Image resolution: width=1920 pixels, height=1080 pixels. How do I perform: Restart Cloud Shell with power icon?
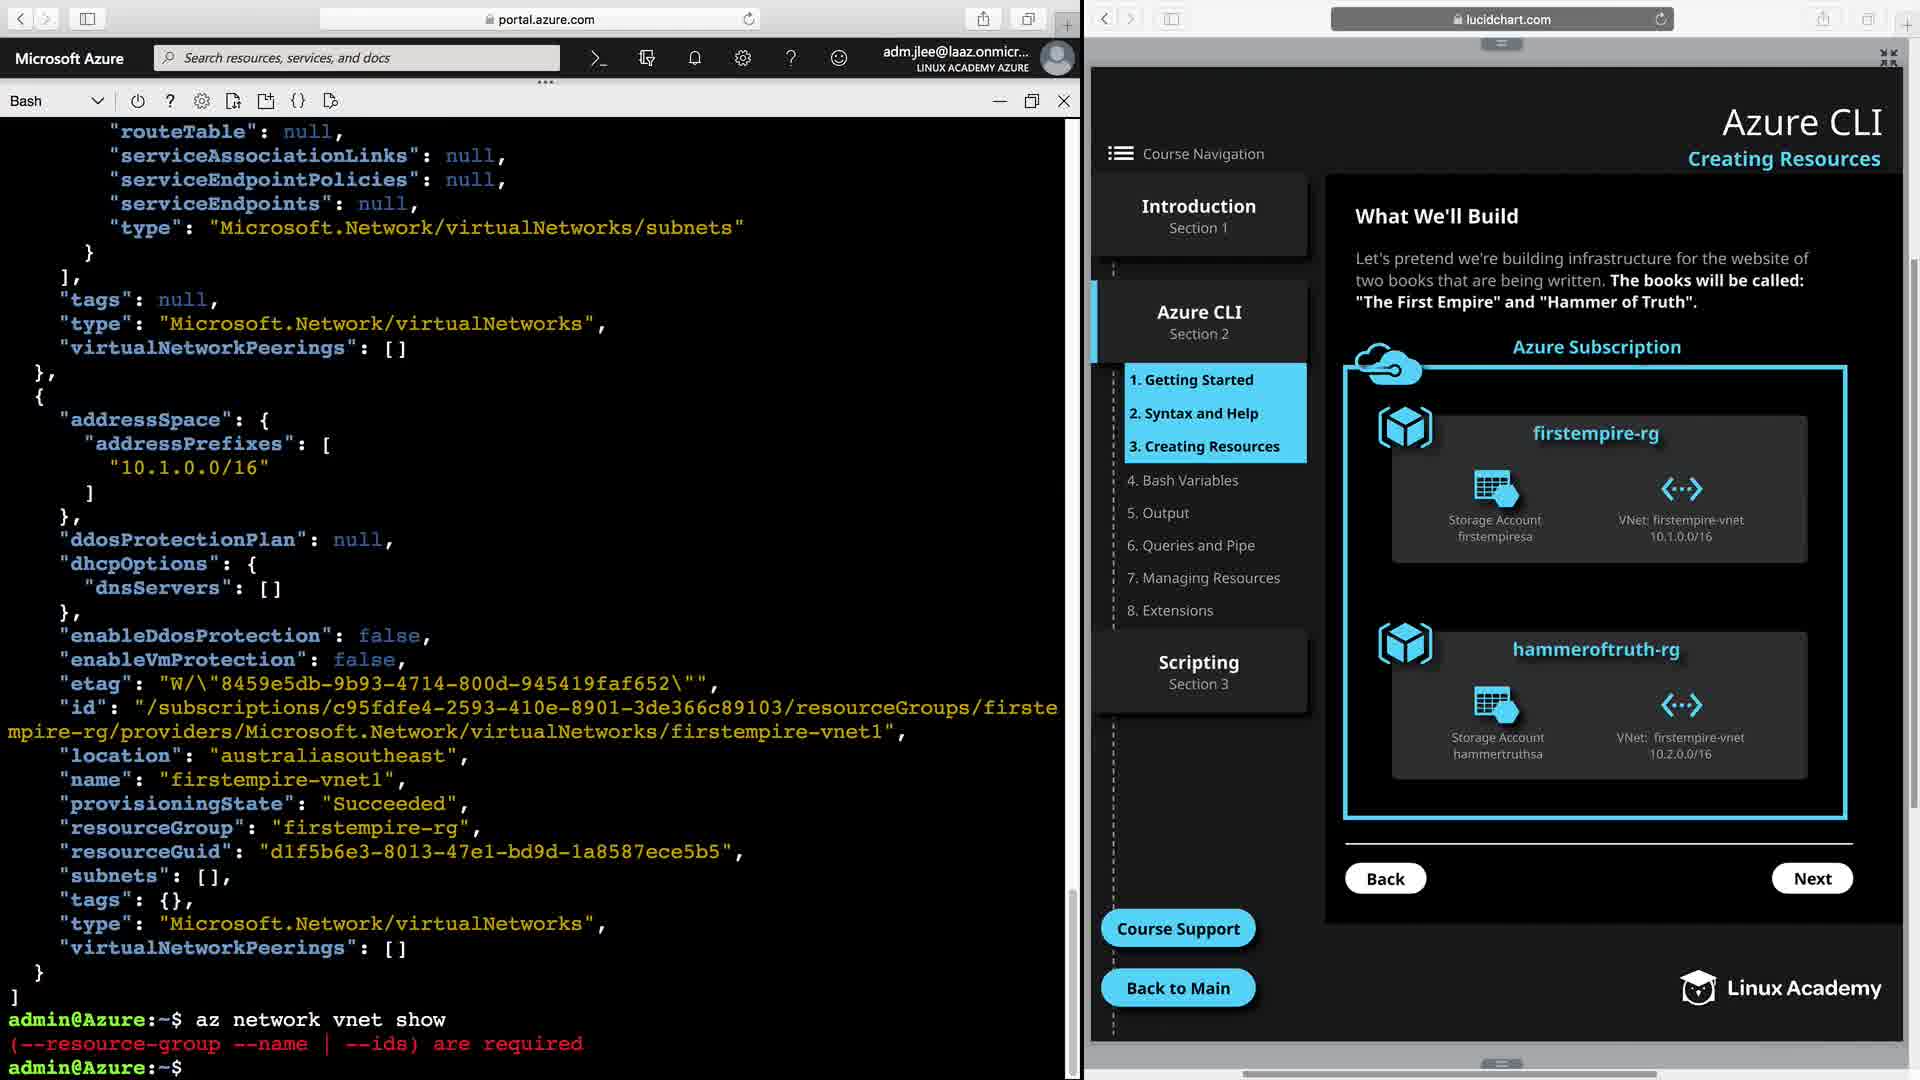[138, 101]
